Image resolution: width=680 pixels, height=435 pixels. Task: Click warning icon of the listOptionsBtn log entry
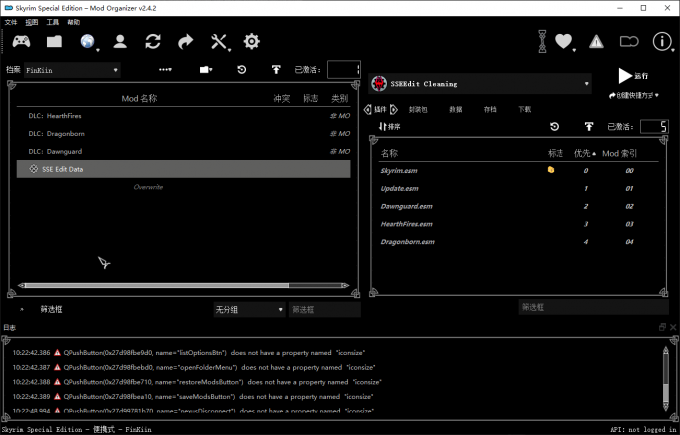[57, 353]
